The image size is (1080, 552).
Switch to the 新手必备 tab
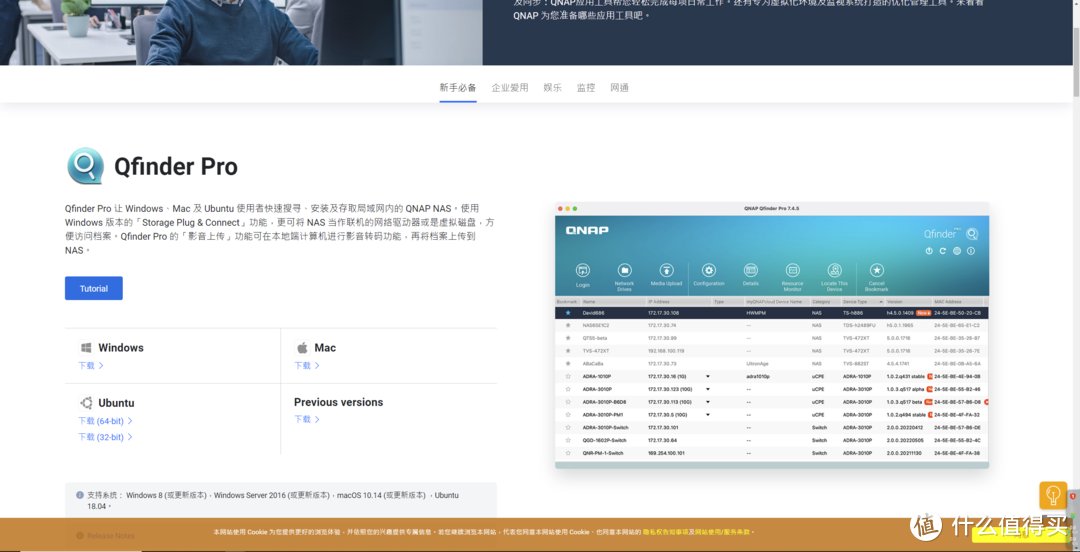[458, 88]
